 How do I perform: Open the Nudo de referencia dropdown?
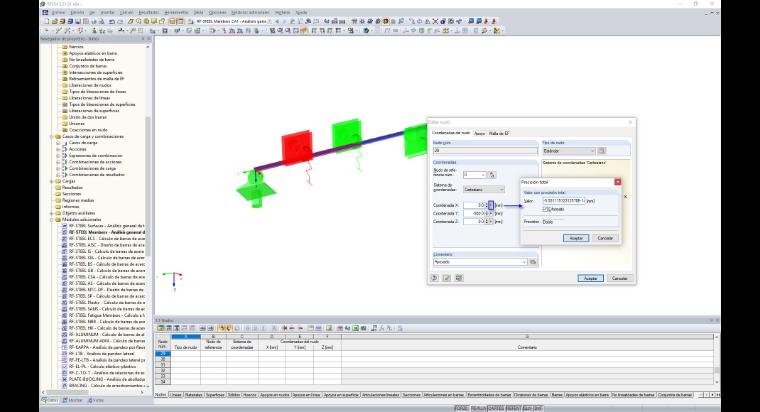(x=475, y=174)
